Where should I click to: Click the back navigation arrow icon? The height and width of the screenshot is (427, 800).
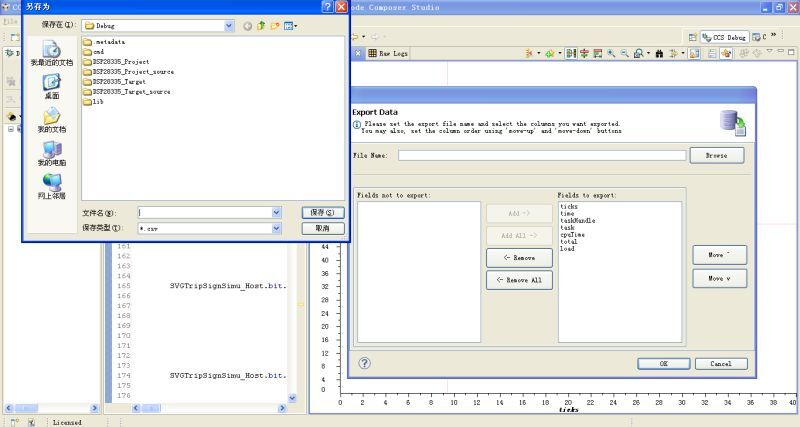[247, 25]
